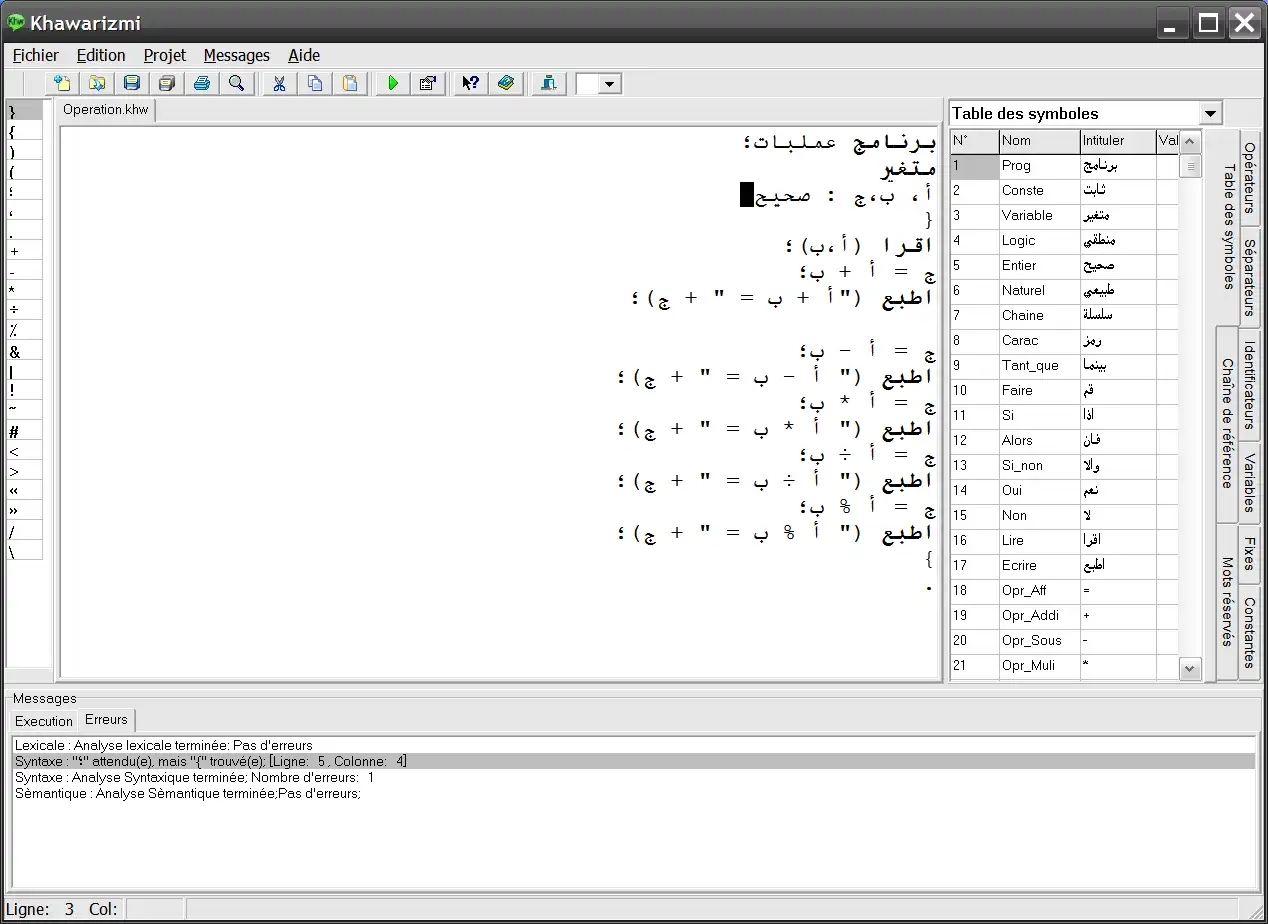
Task: Open the Mots réservés side tab
Action: [1227, 602]
